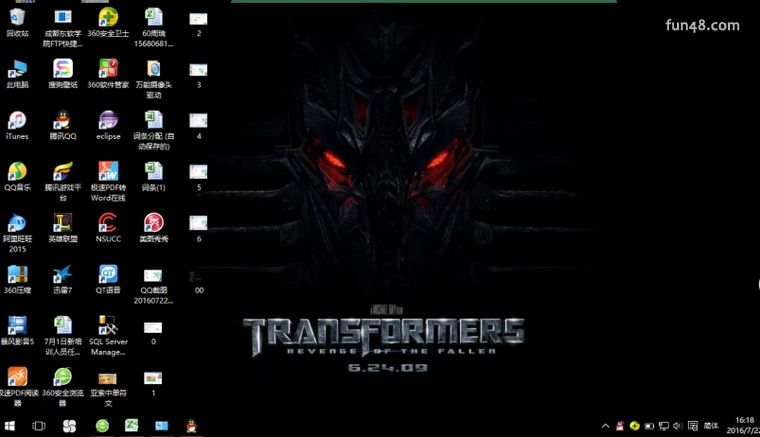Open Task View from the taskbar
The height and width of the screenshot is (437, 760).
point(39,426)
